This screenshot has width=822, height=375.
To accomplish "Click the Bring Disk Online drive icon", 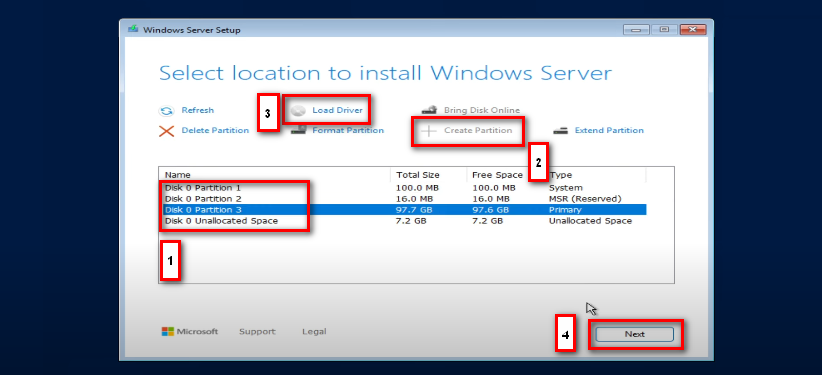I will (x=429, y=111).
